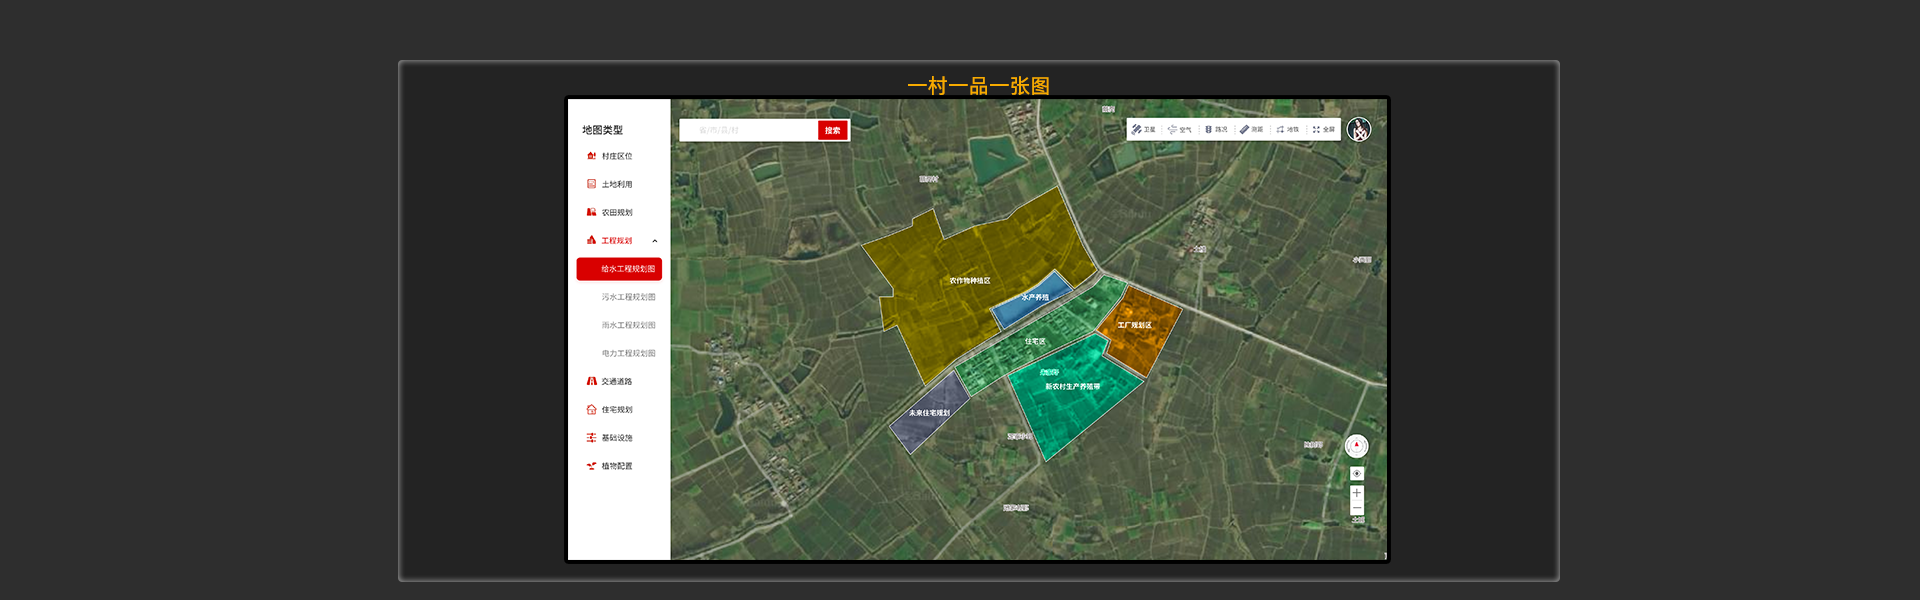This screenshot has height=600, width=1920.
Task: Switch to 卫星 satellite view
Action: (1144, 129)
